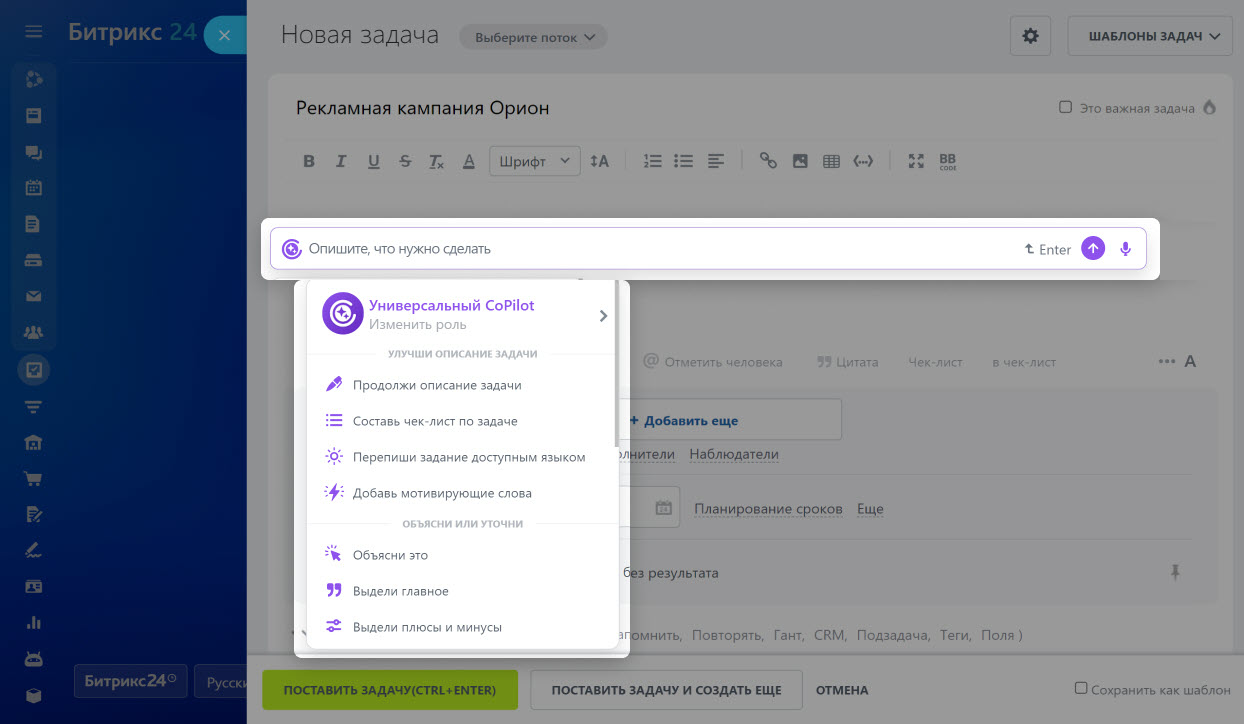Click the green 'ПОСТАВИТЬ ЗАДАЧУ' button
Image resolution: width=1244 pixels, height=724 pixels.
point(390,690)
